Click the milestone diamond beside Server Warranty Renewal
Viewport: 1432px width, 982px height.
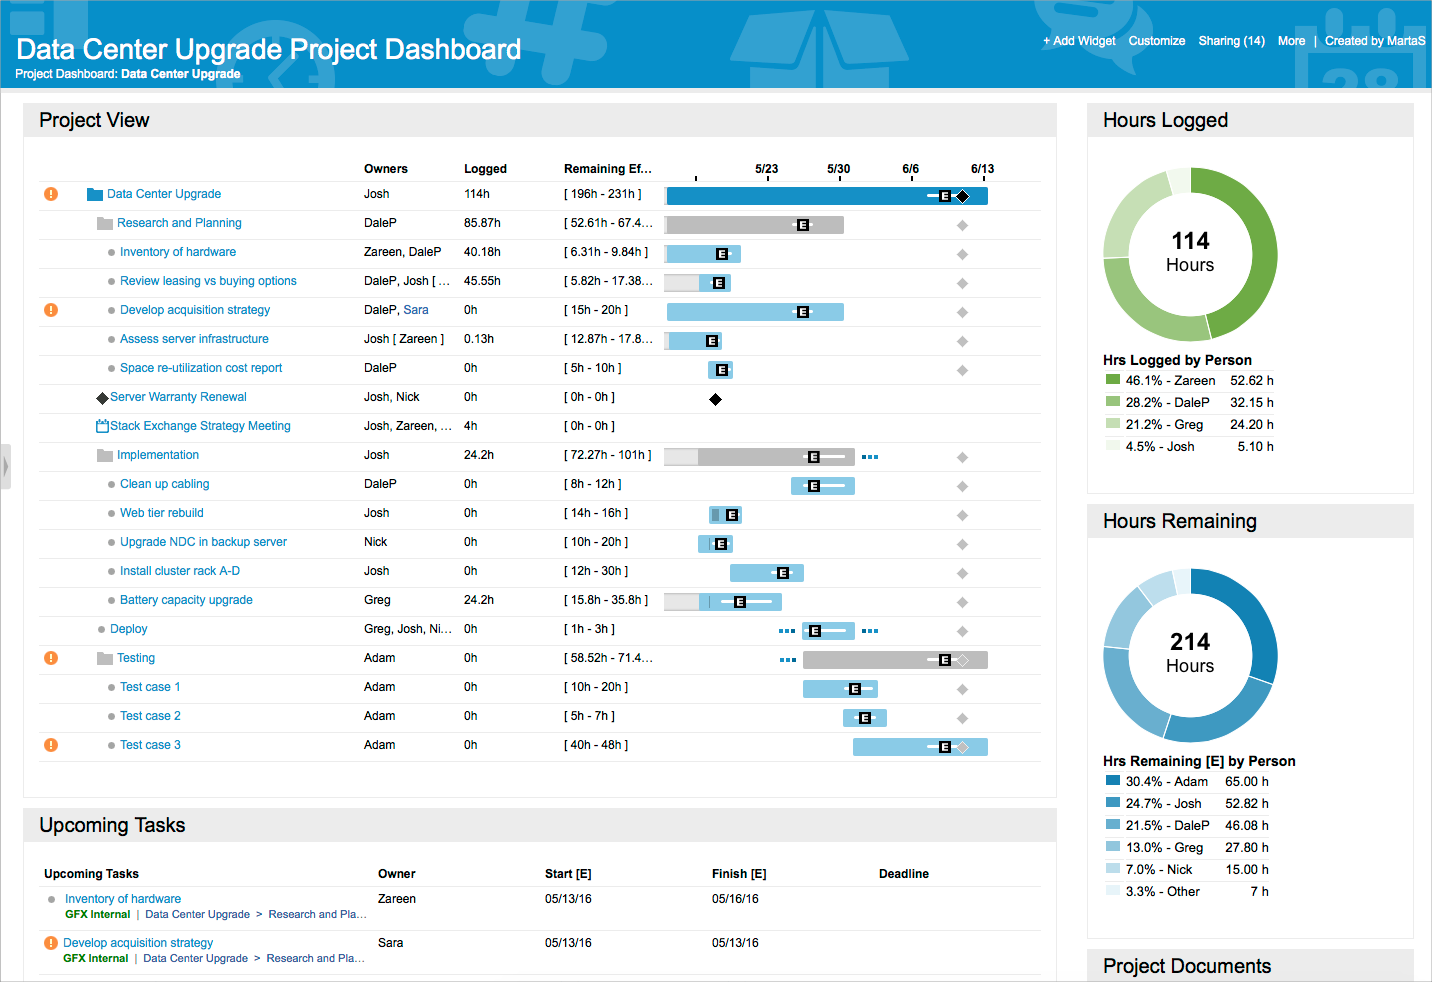[x=101, y=397]
